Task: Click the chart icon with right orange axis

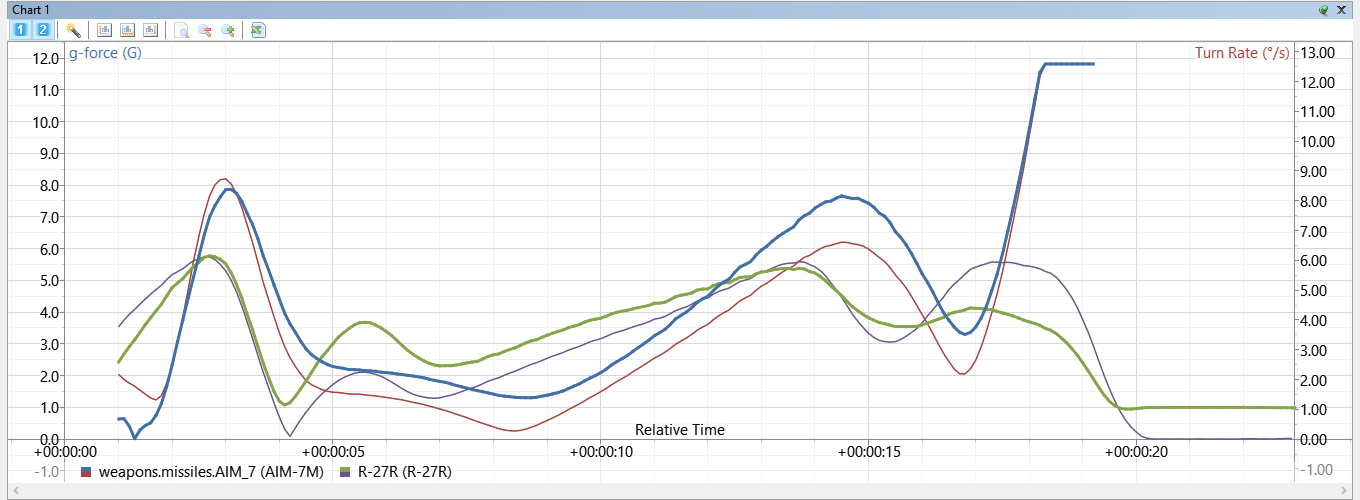Action: [x=150, y=29]
